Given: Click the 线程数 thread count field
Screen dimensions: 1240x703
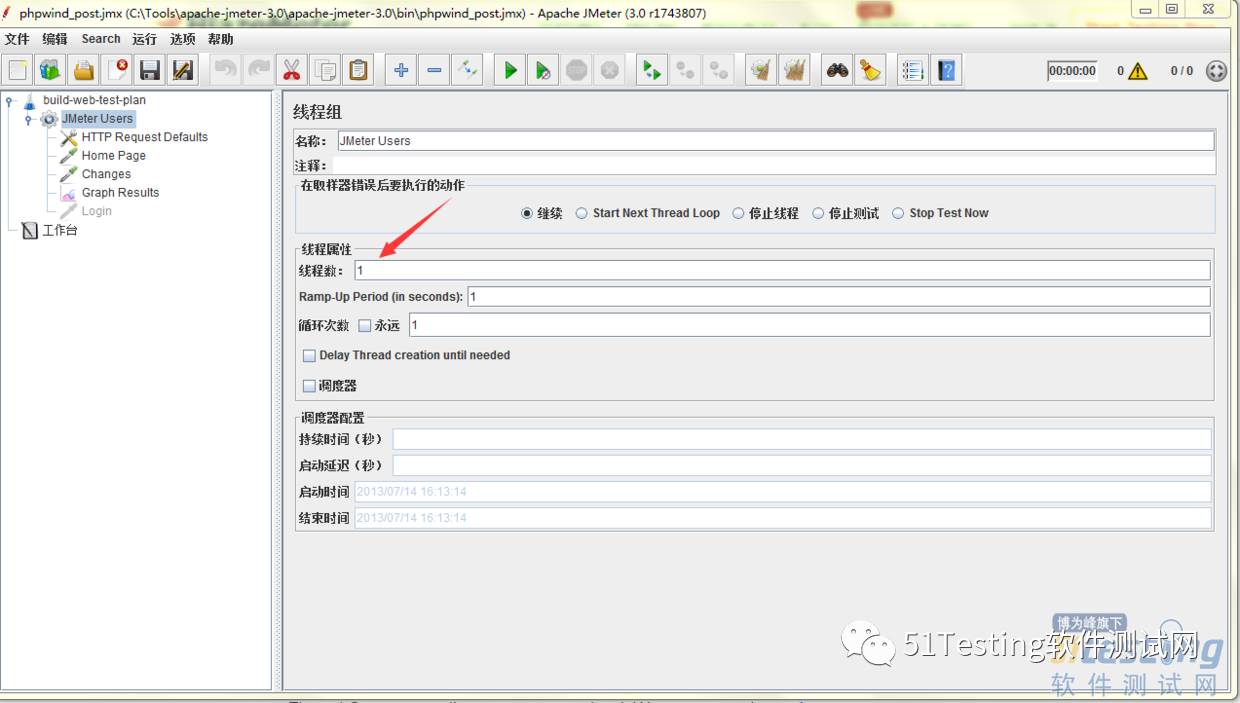Looking at the screenshot, I should (x=782, y=270).
